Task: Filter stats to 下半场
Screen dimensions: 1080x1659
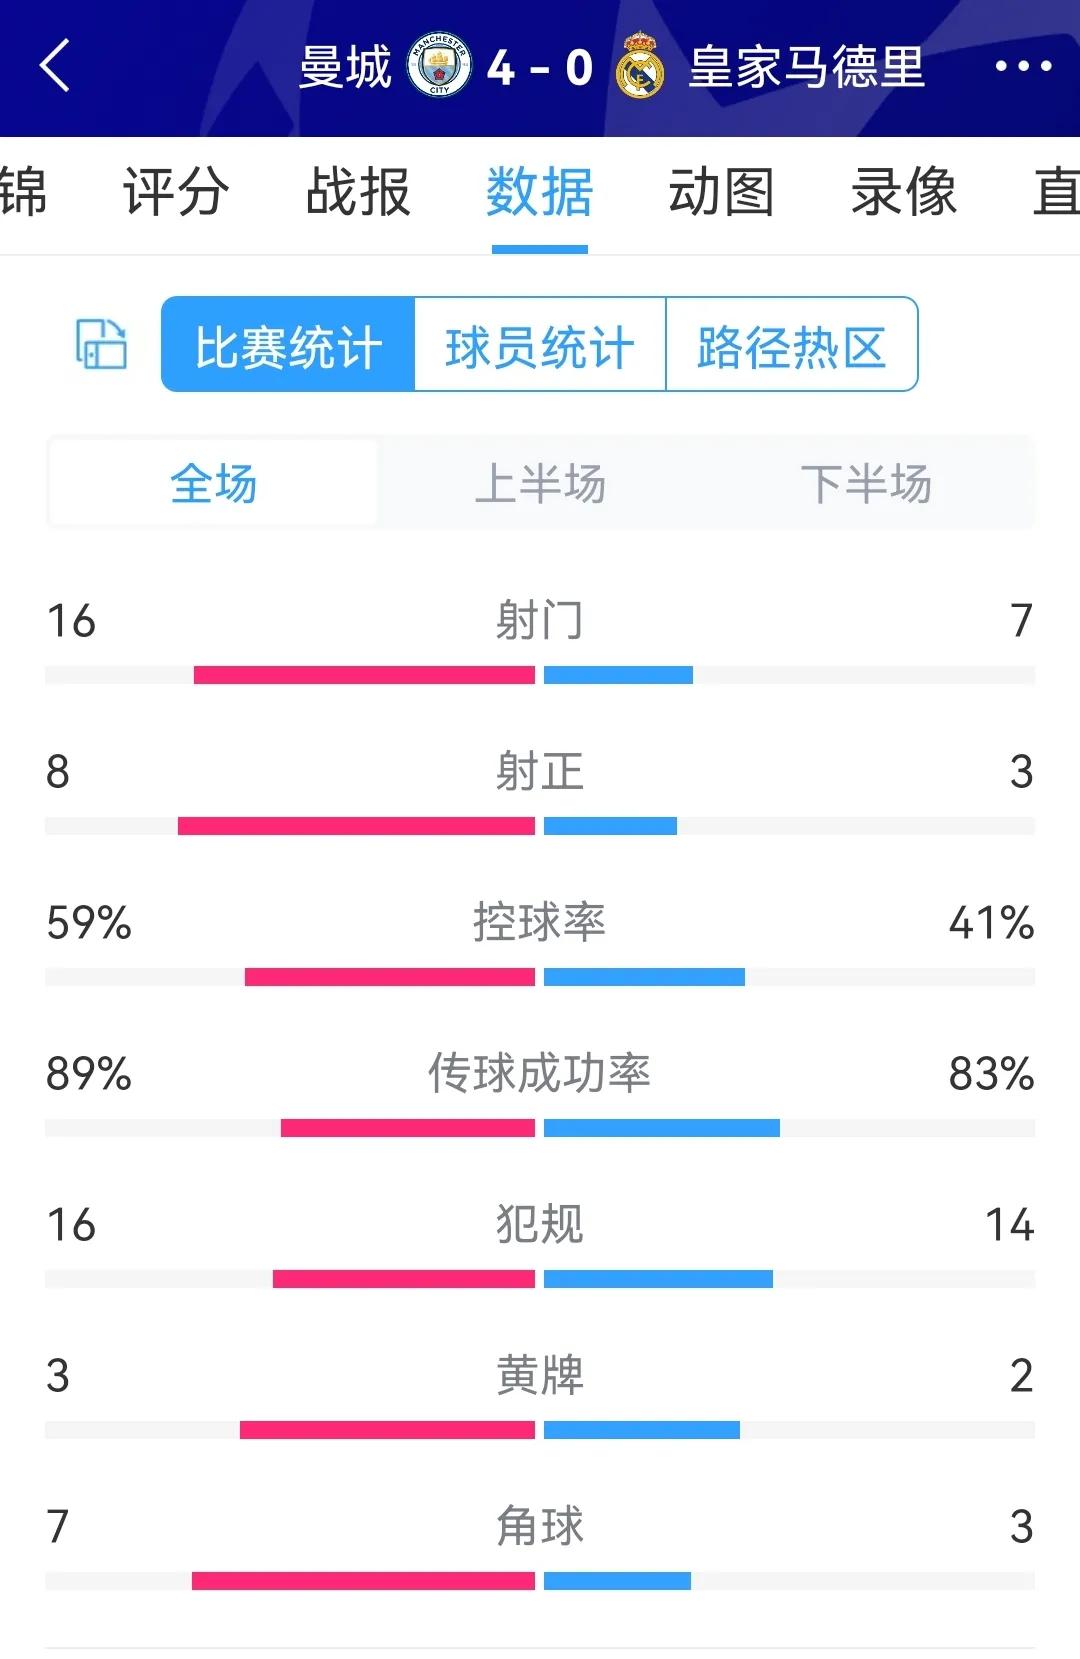Action: pyautogui.click(x=866, y=484)
